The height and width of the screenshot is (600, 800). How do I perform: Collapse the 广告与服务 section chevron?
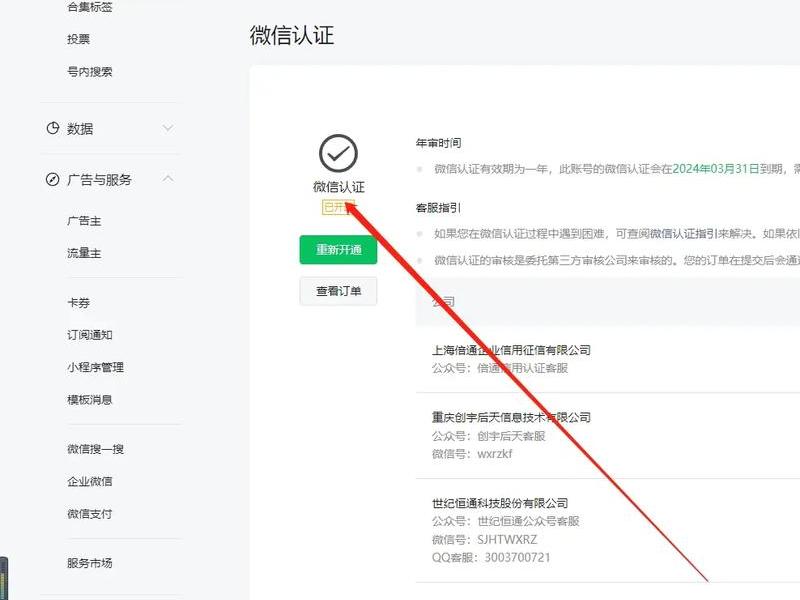pyautogui.click(x=168, y=179)
